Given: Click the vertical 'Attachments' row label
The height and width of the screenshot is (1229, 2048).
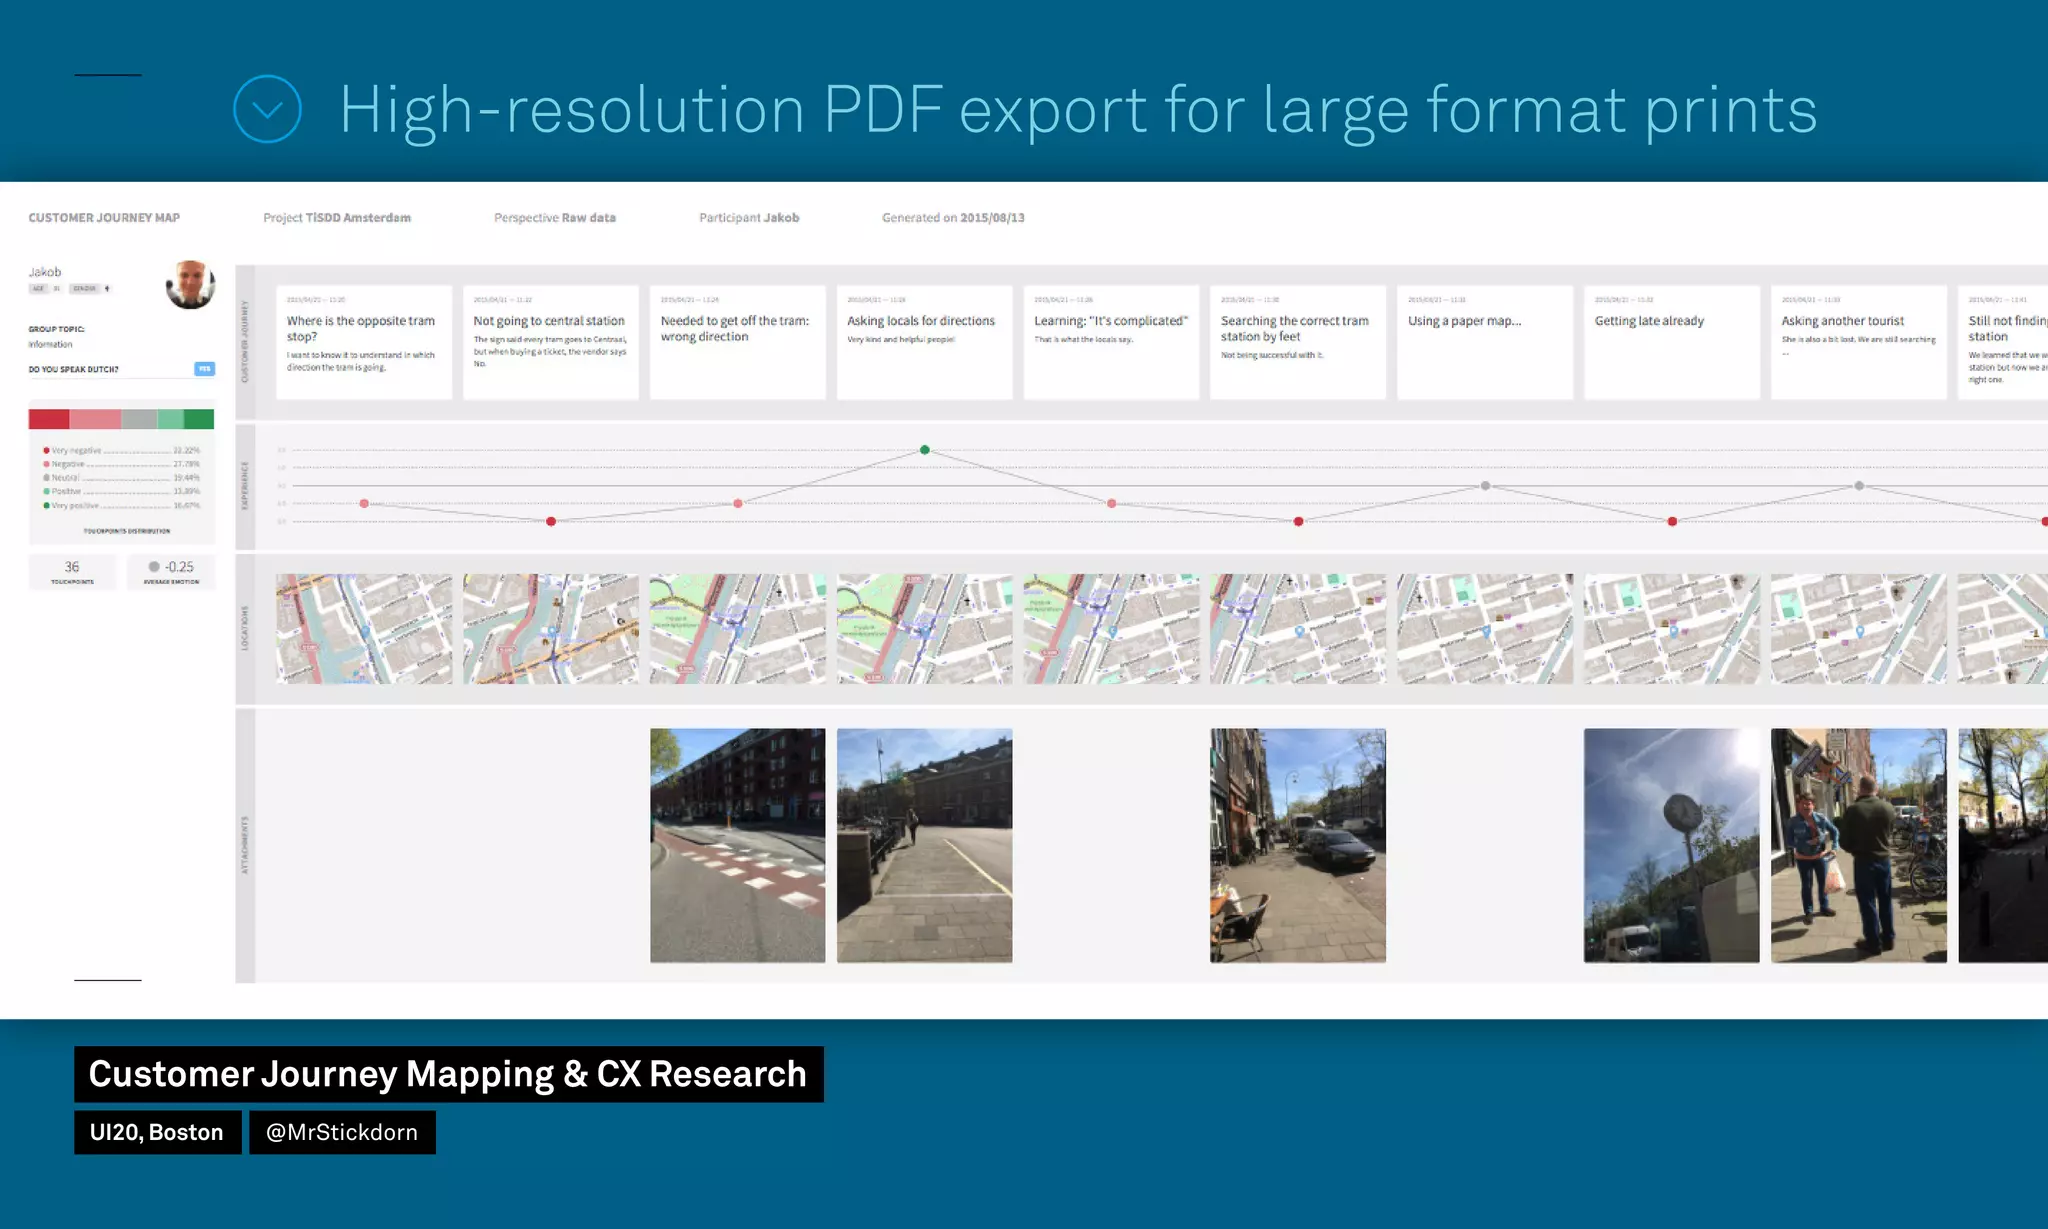Looking at the screenshot, I should tap(245, 846).
